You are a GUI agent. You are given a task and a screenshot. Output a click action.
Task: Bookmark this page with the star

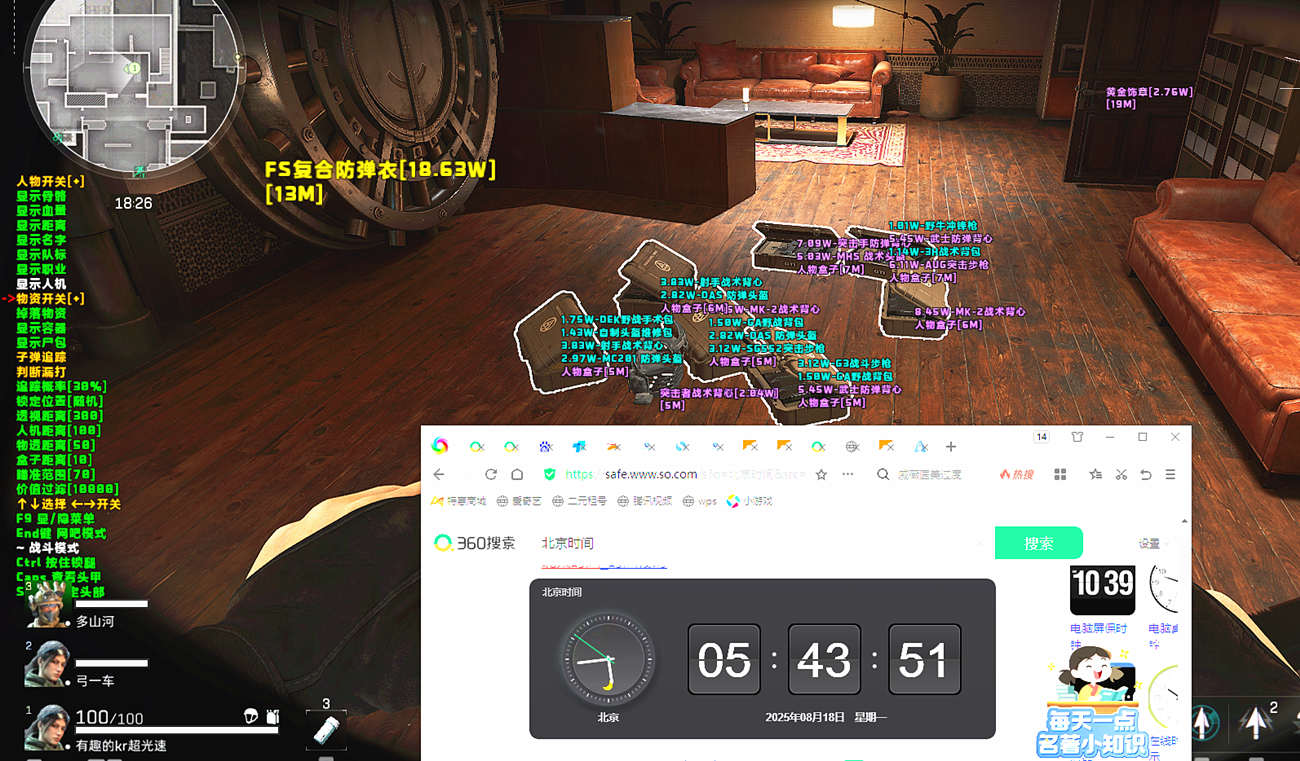tap(821, 474)
